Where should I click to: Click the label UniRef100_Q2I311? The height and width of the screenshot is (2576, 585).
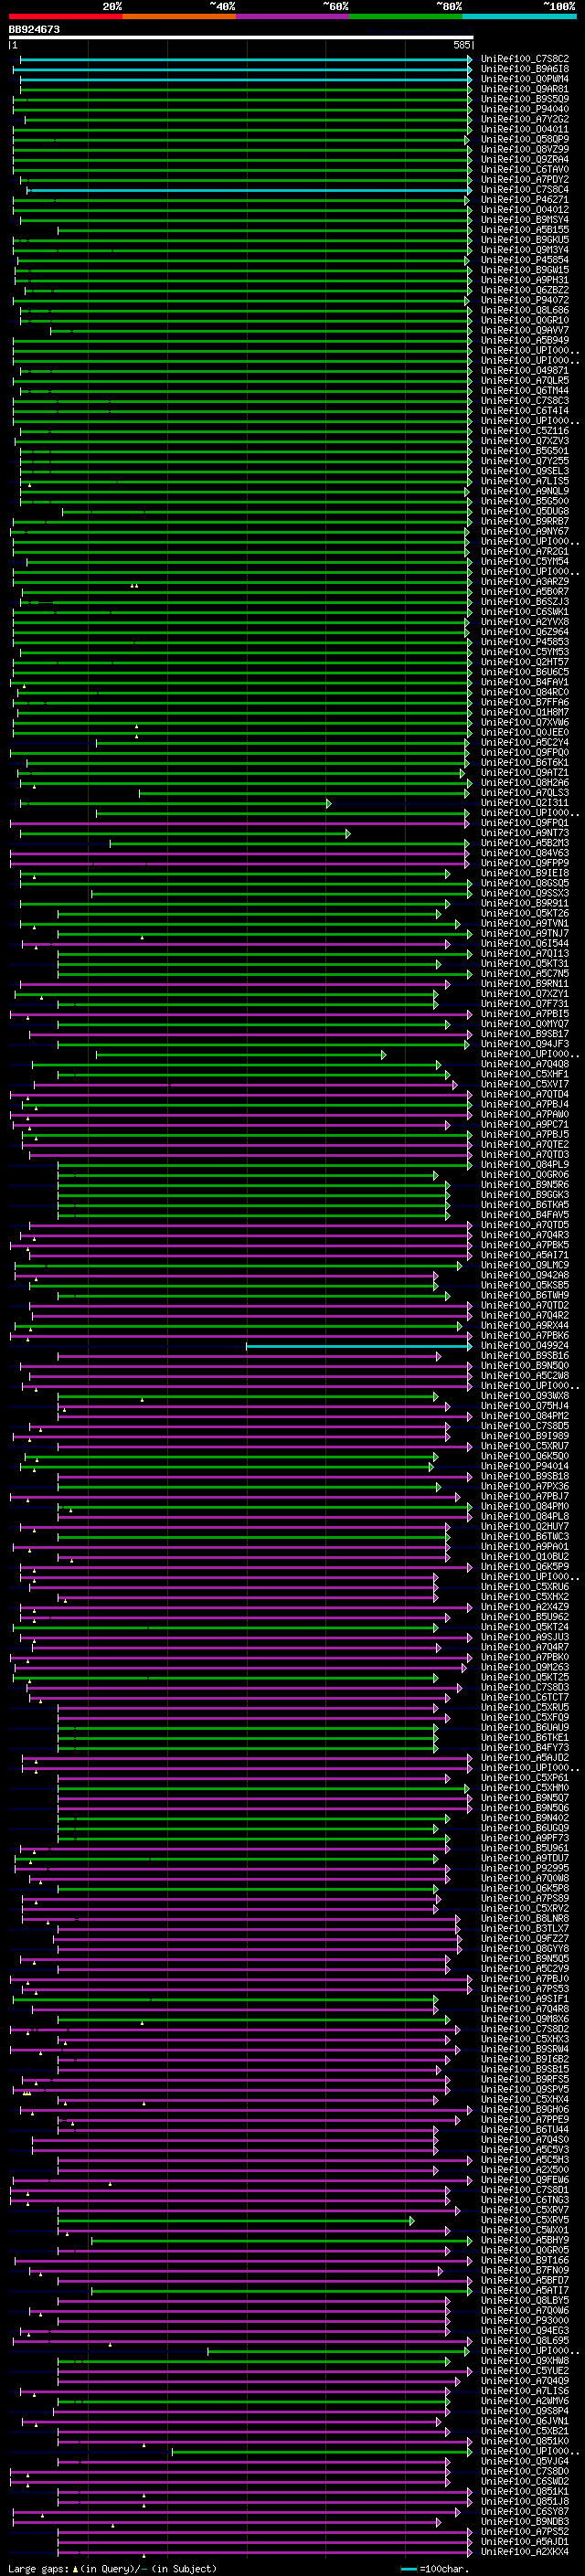[x=525, y=803]
